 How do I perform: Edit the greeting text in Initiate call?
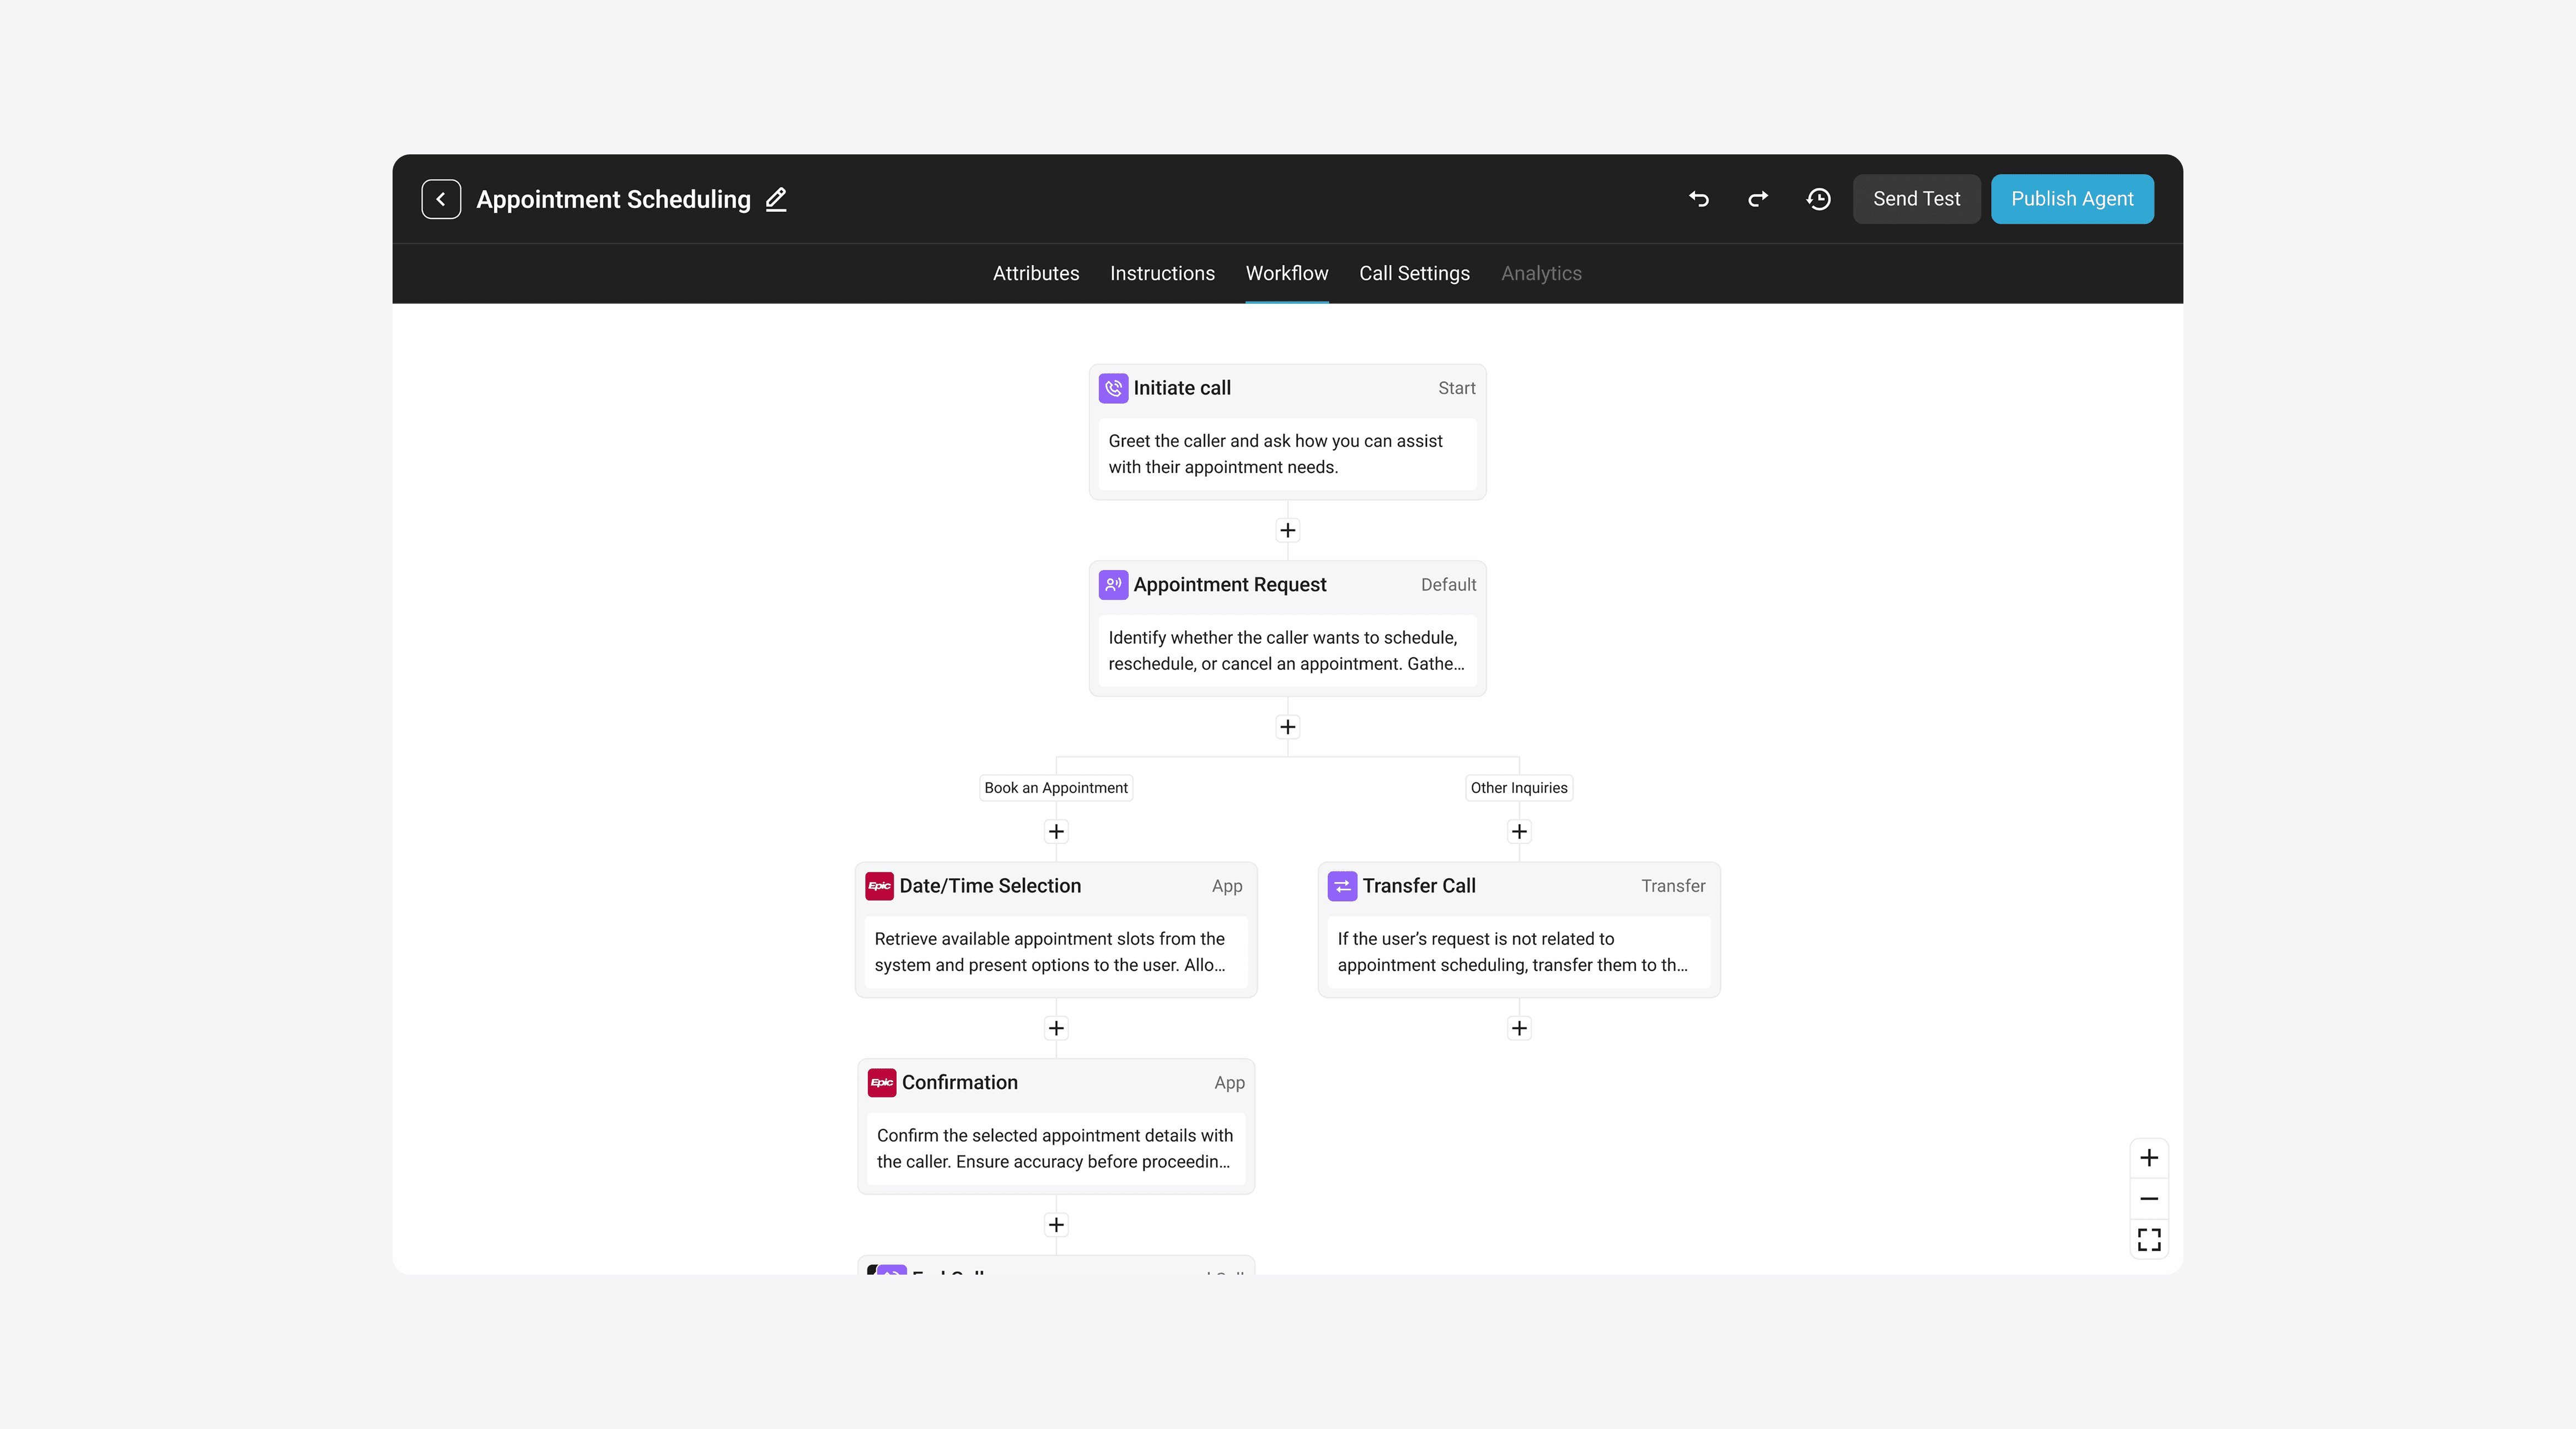pyautogui.click(x=1287, y=454)
